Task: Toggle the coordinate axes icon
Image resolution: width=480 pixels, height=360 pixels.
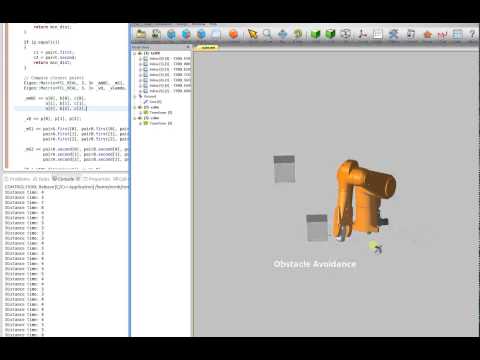Action: pyautogui.click(x=362, y=34)
